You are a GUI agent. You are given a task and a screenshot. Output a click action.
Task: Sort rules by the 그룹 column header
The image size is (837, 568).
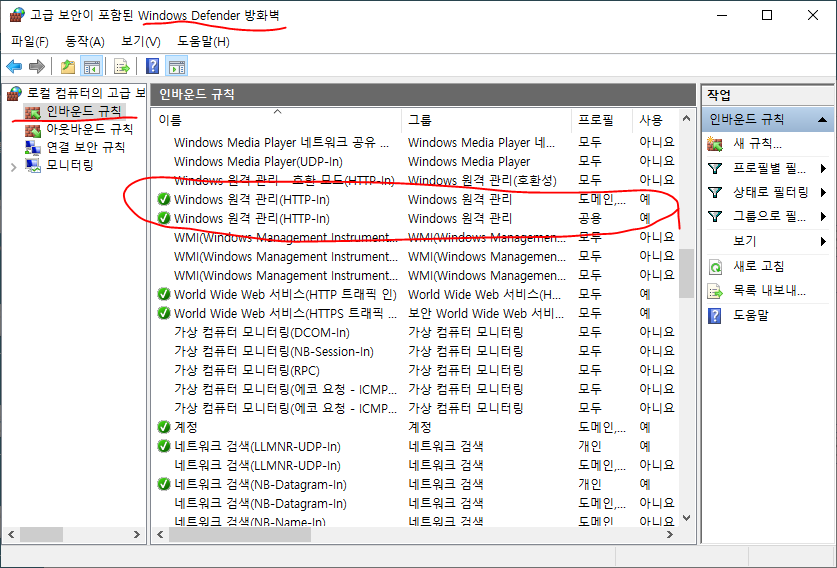tap(486, 121)
